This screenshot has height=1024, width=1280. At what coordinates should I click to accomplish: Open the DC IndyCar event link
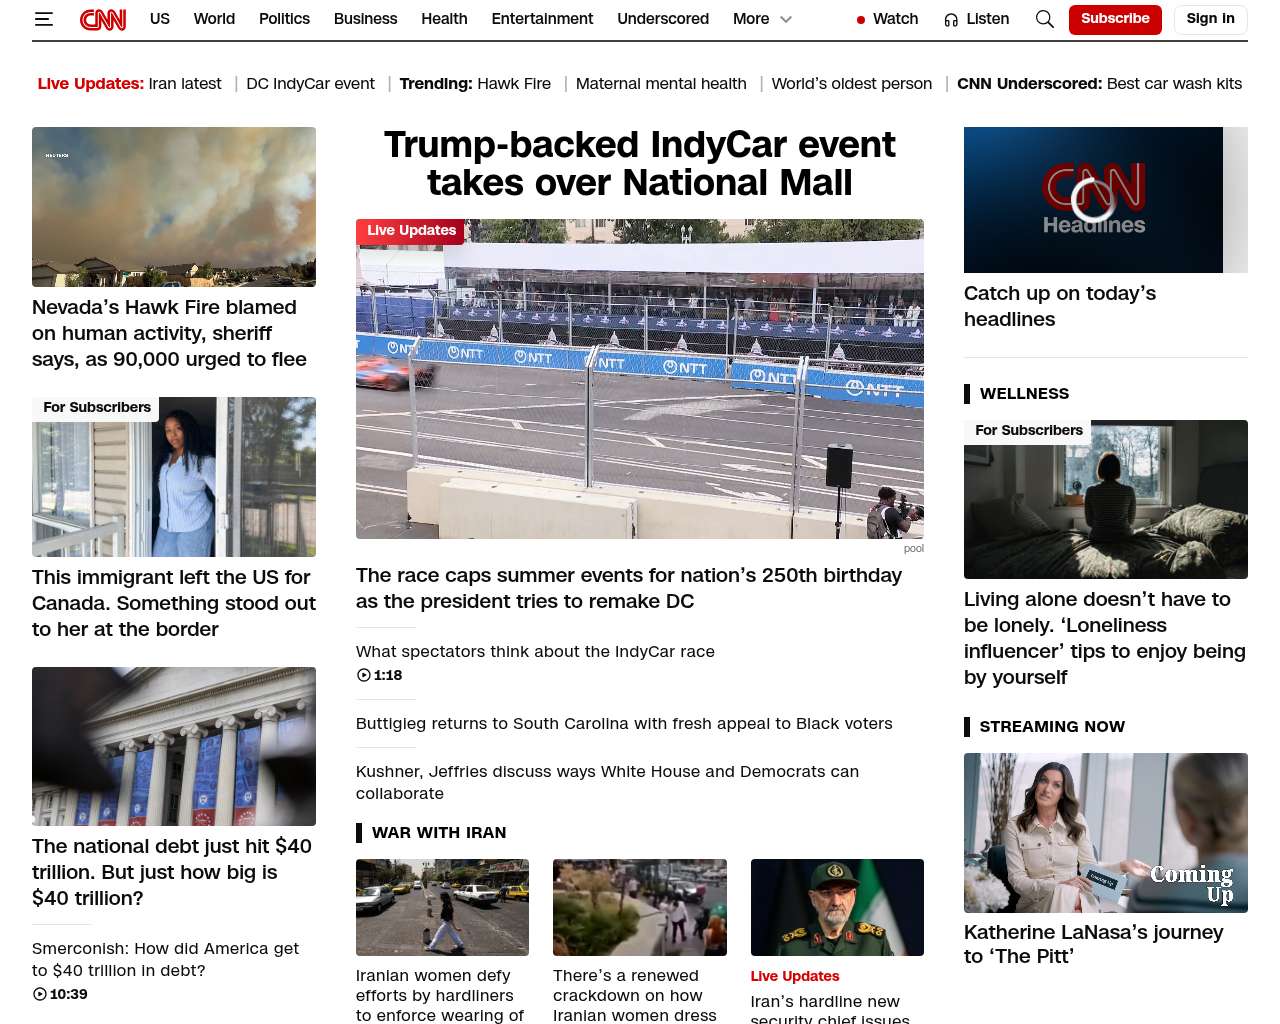point(310,84)
